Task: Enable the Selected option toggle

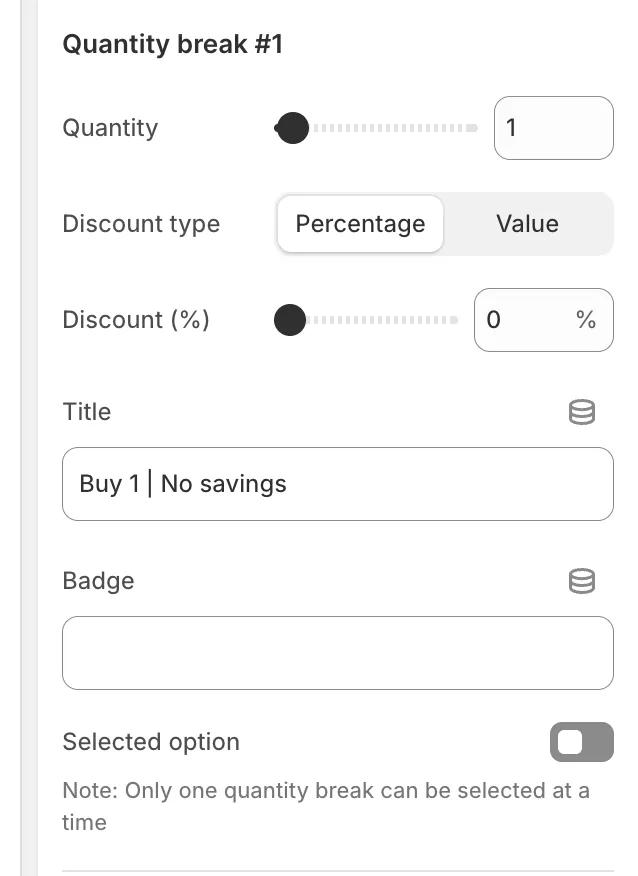Action: coord(581,742)
